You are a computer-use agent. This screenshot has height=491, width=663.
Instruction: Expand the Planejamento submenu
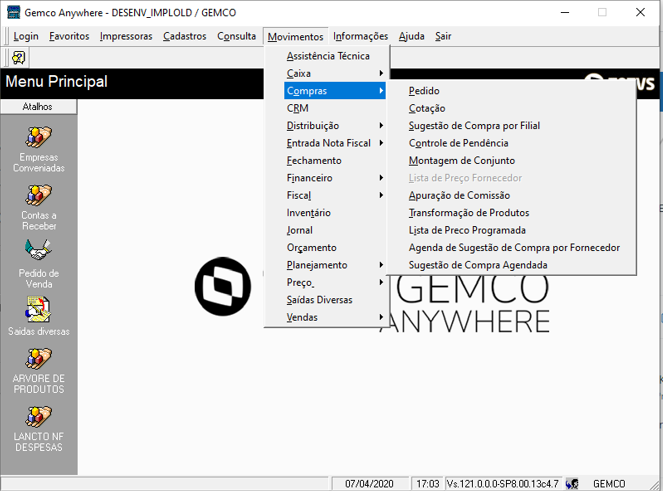(x=335, y=265)
